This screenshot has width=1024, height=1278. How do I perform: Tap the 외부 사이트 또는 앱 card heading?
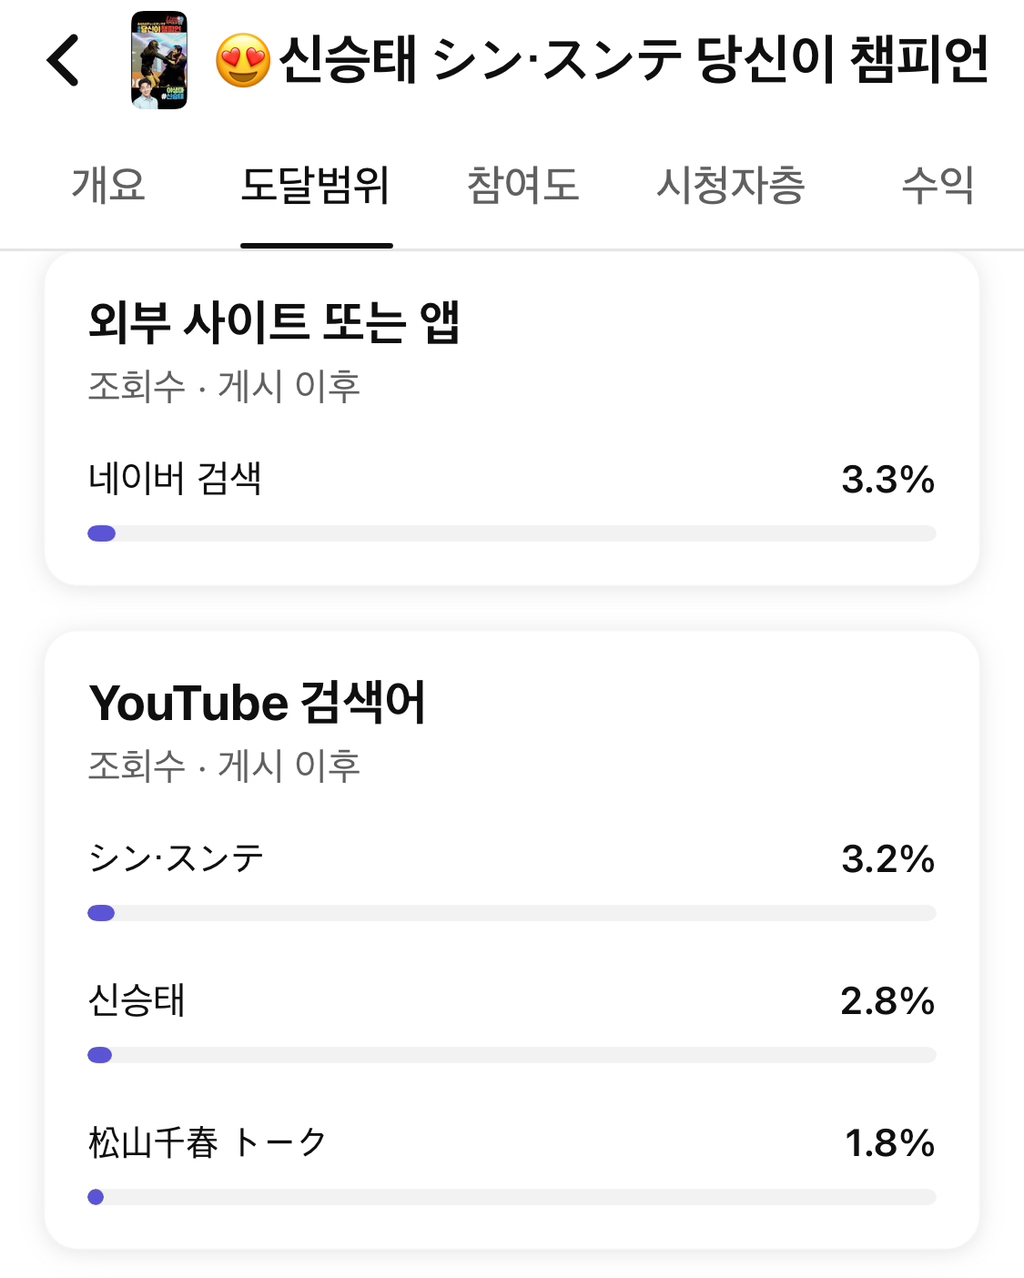tap(274, 322)
